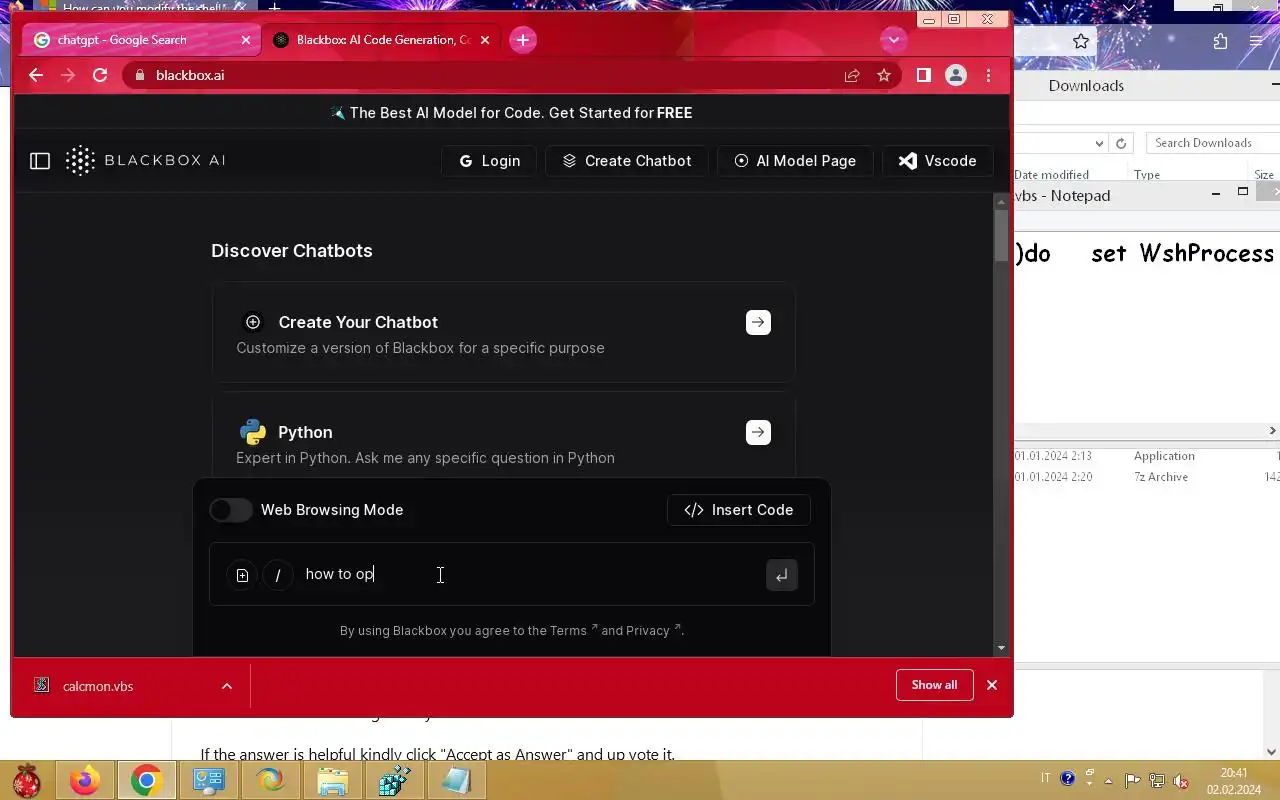Image resolution: width=1280 pixels, height=800 pixels.
Task: Click the share page icon in address bar
Action: [x=852, y=75]
